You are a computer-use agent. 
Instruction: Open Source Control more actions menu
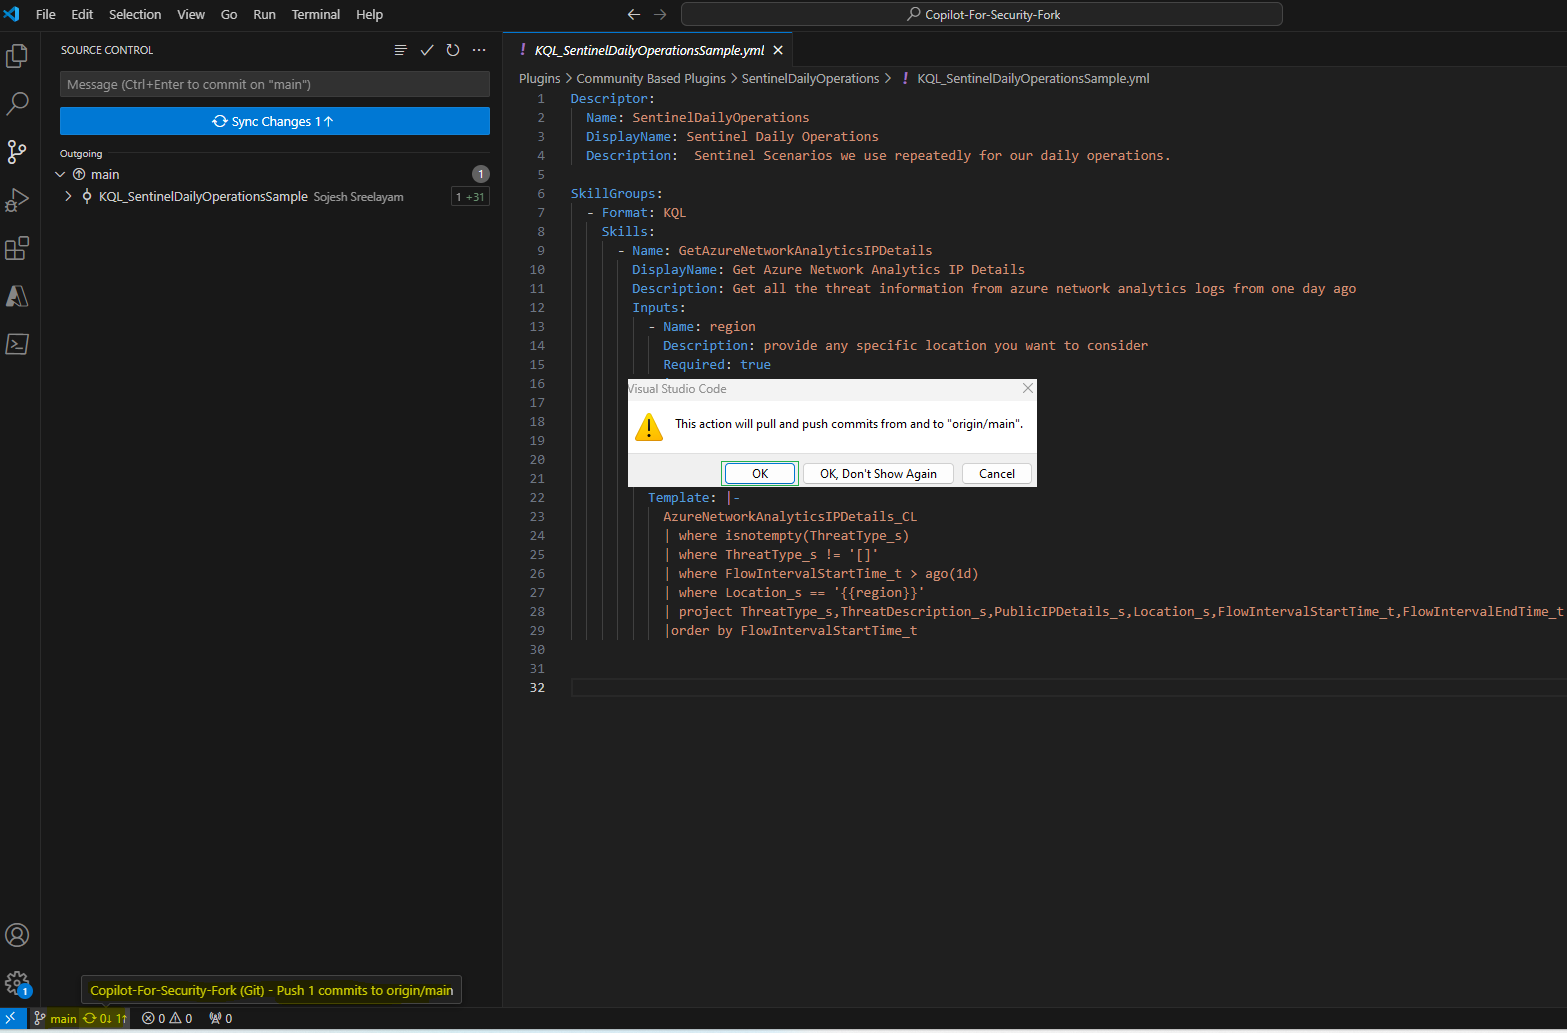[479, 50]
